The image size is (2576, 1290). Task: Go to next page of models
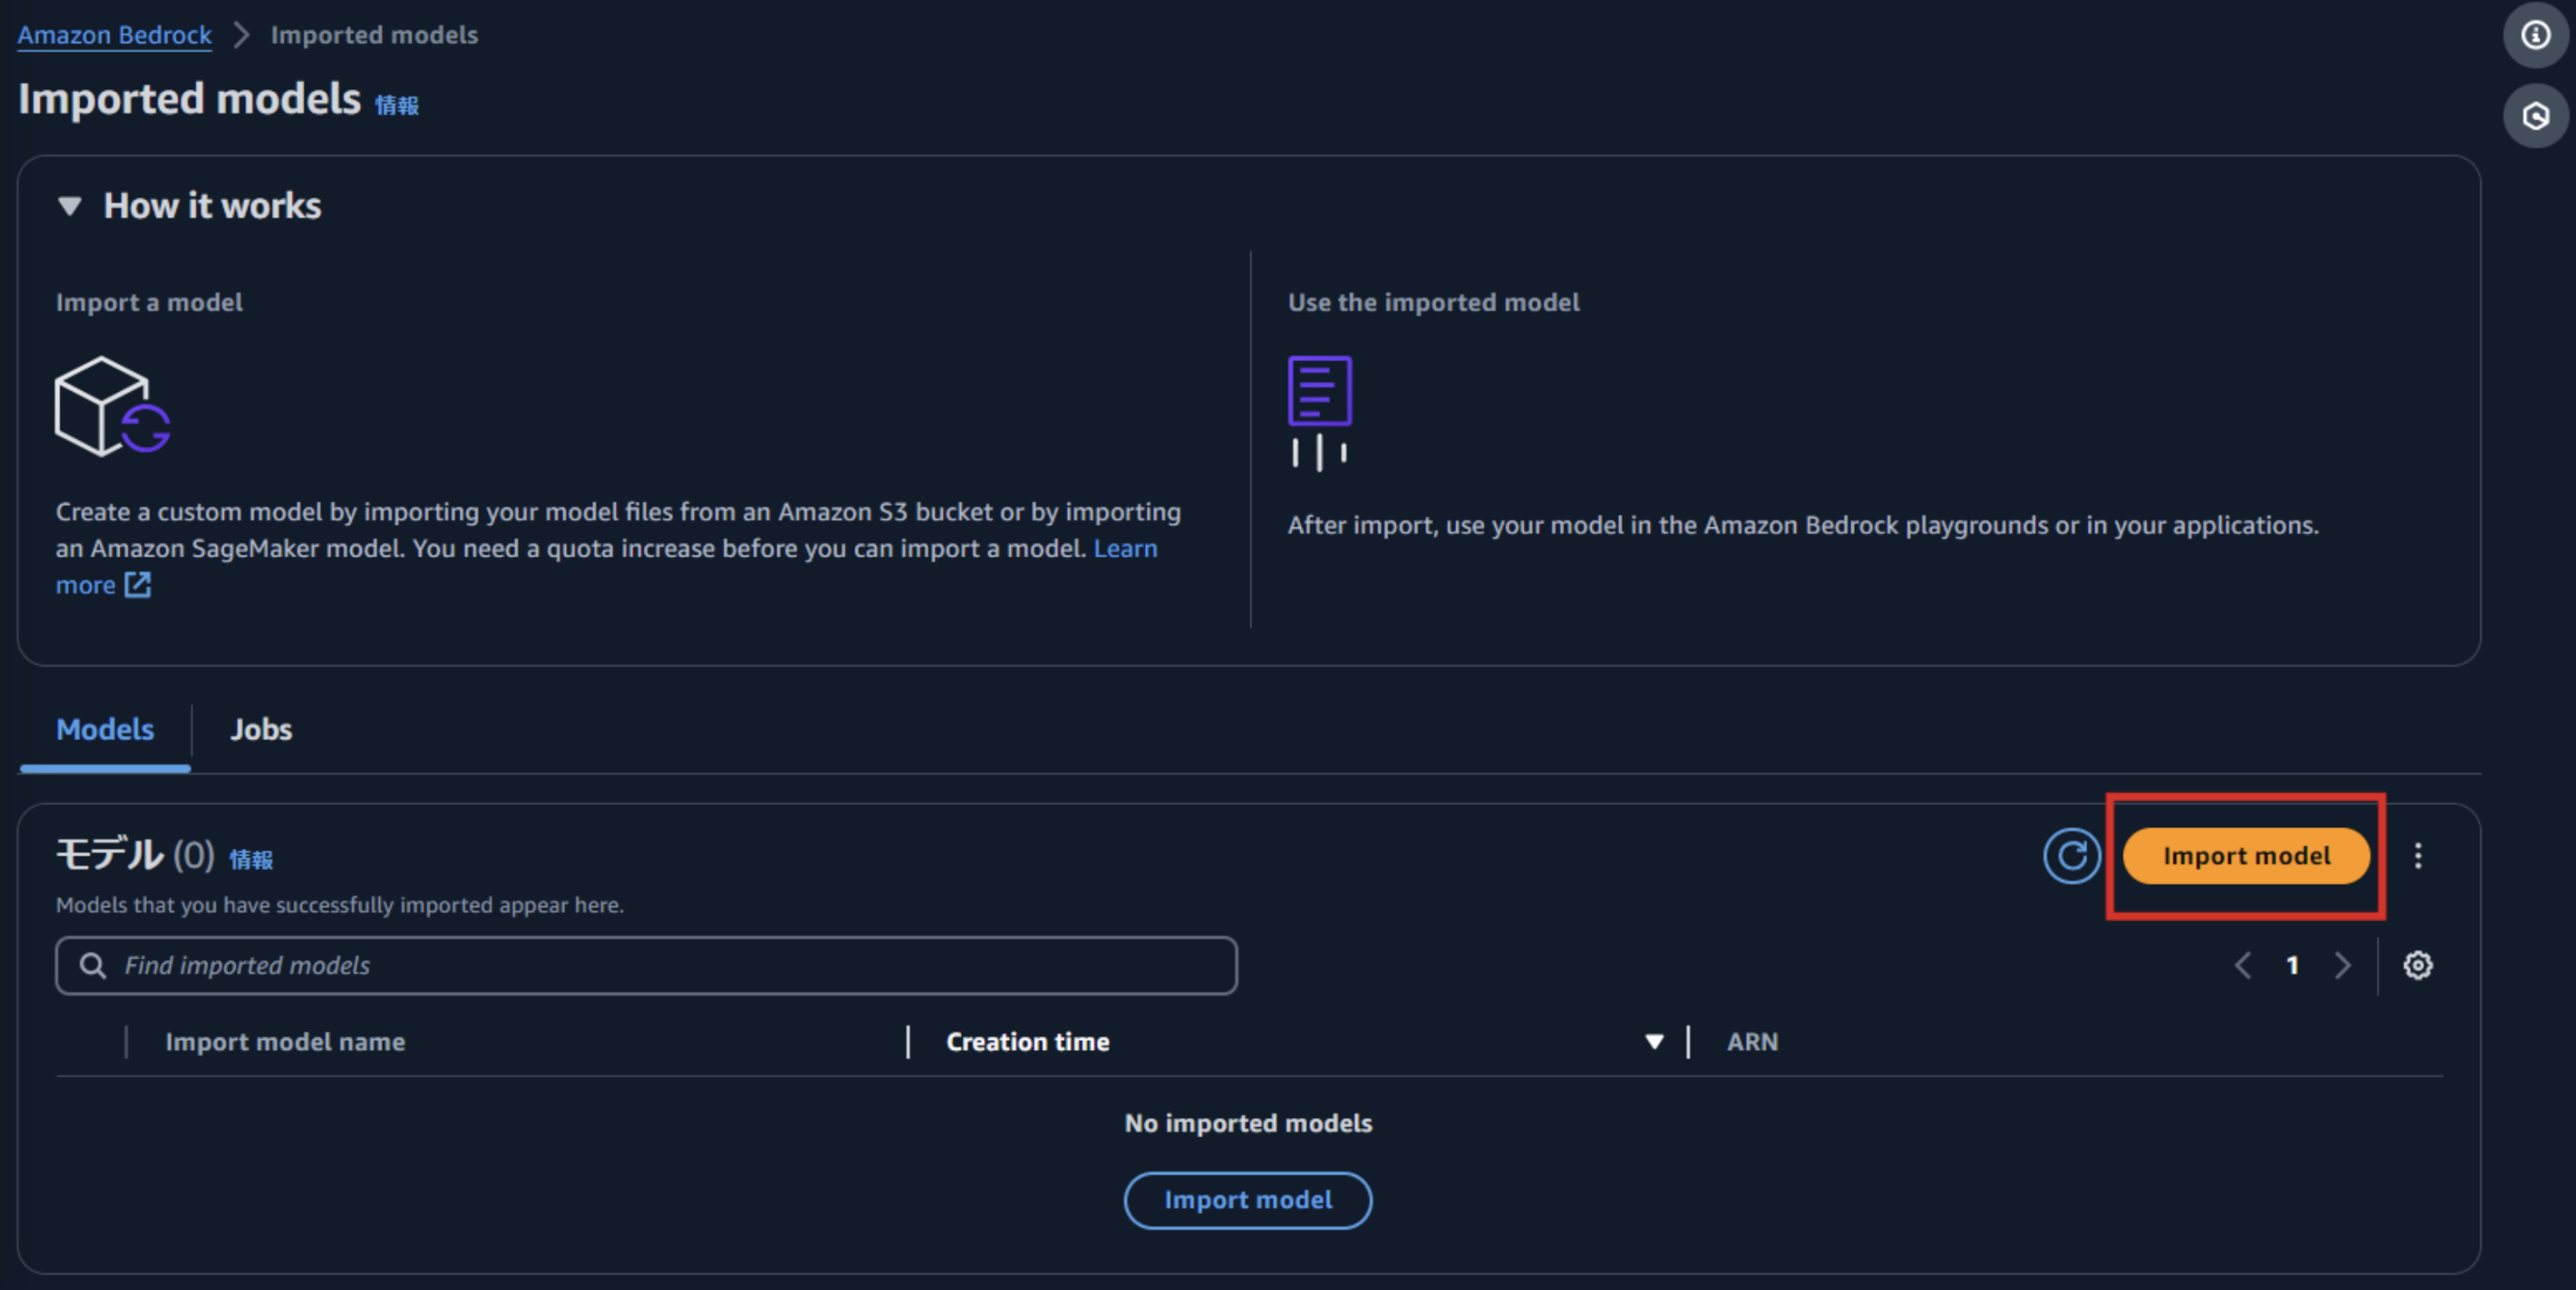[x=2342, y=965]
